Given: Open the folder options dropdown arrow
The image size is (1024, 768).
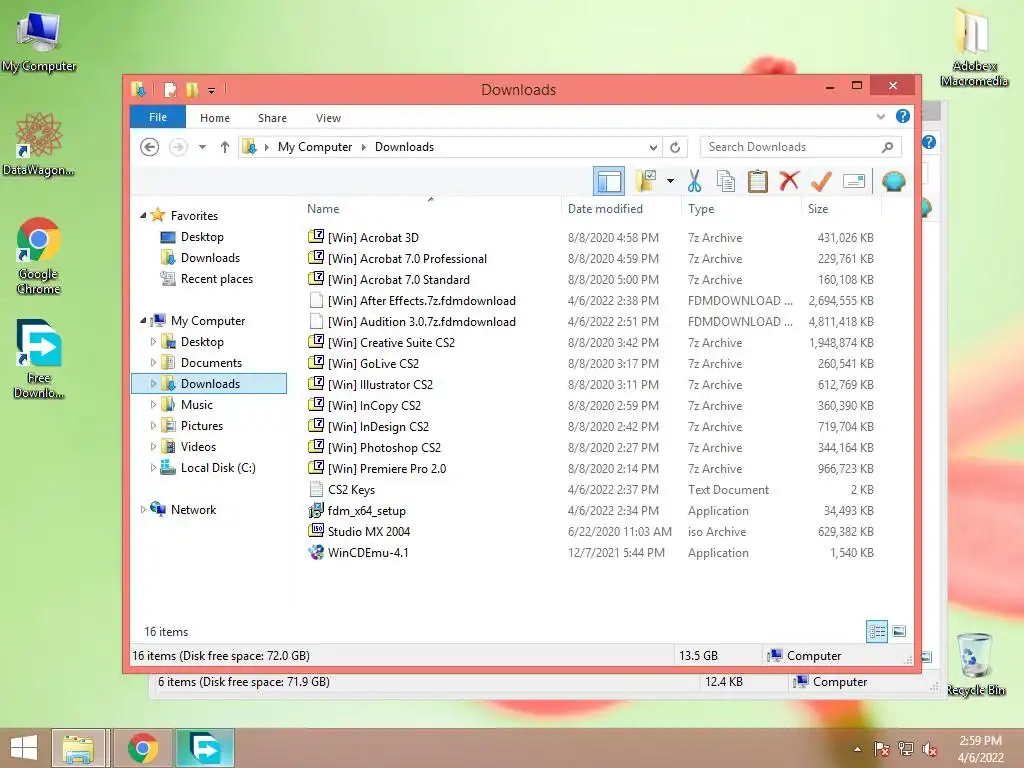Looking at the screenshot, I should point(670,181).
